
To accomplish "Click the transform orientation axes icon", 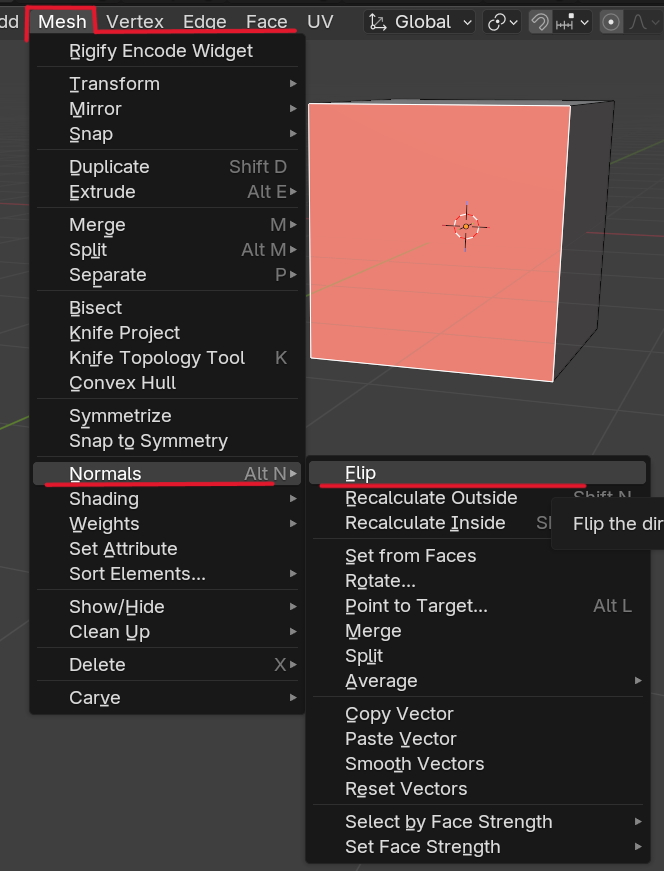I will tap(379, 22).
